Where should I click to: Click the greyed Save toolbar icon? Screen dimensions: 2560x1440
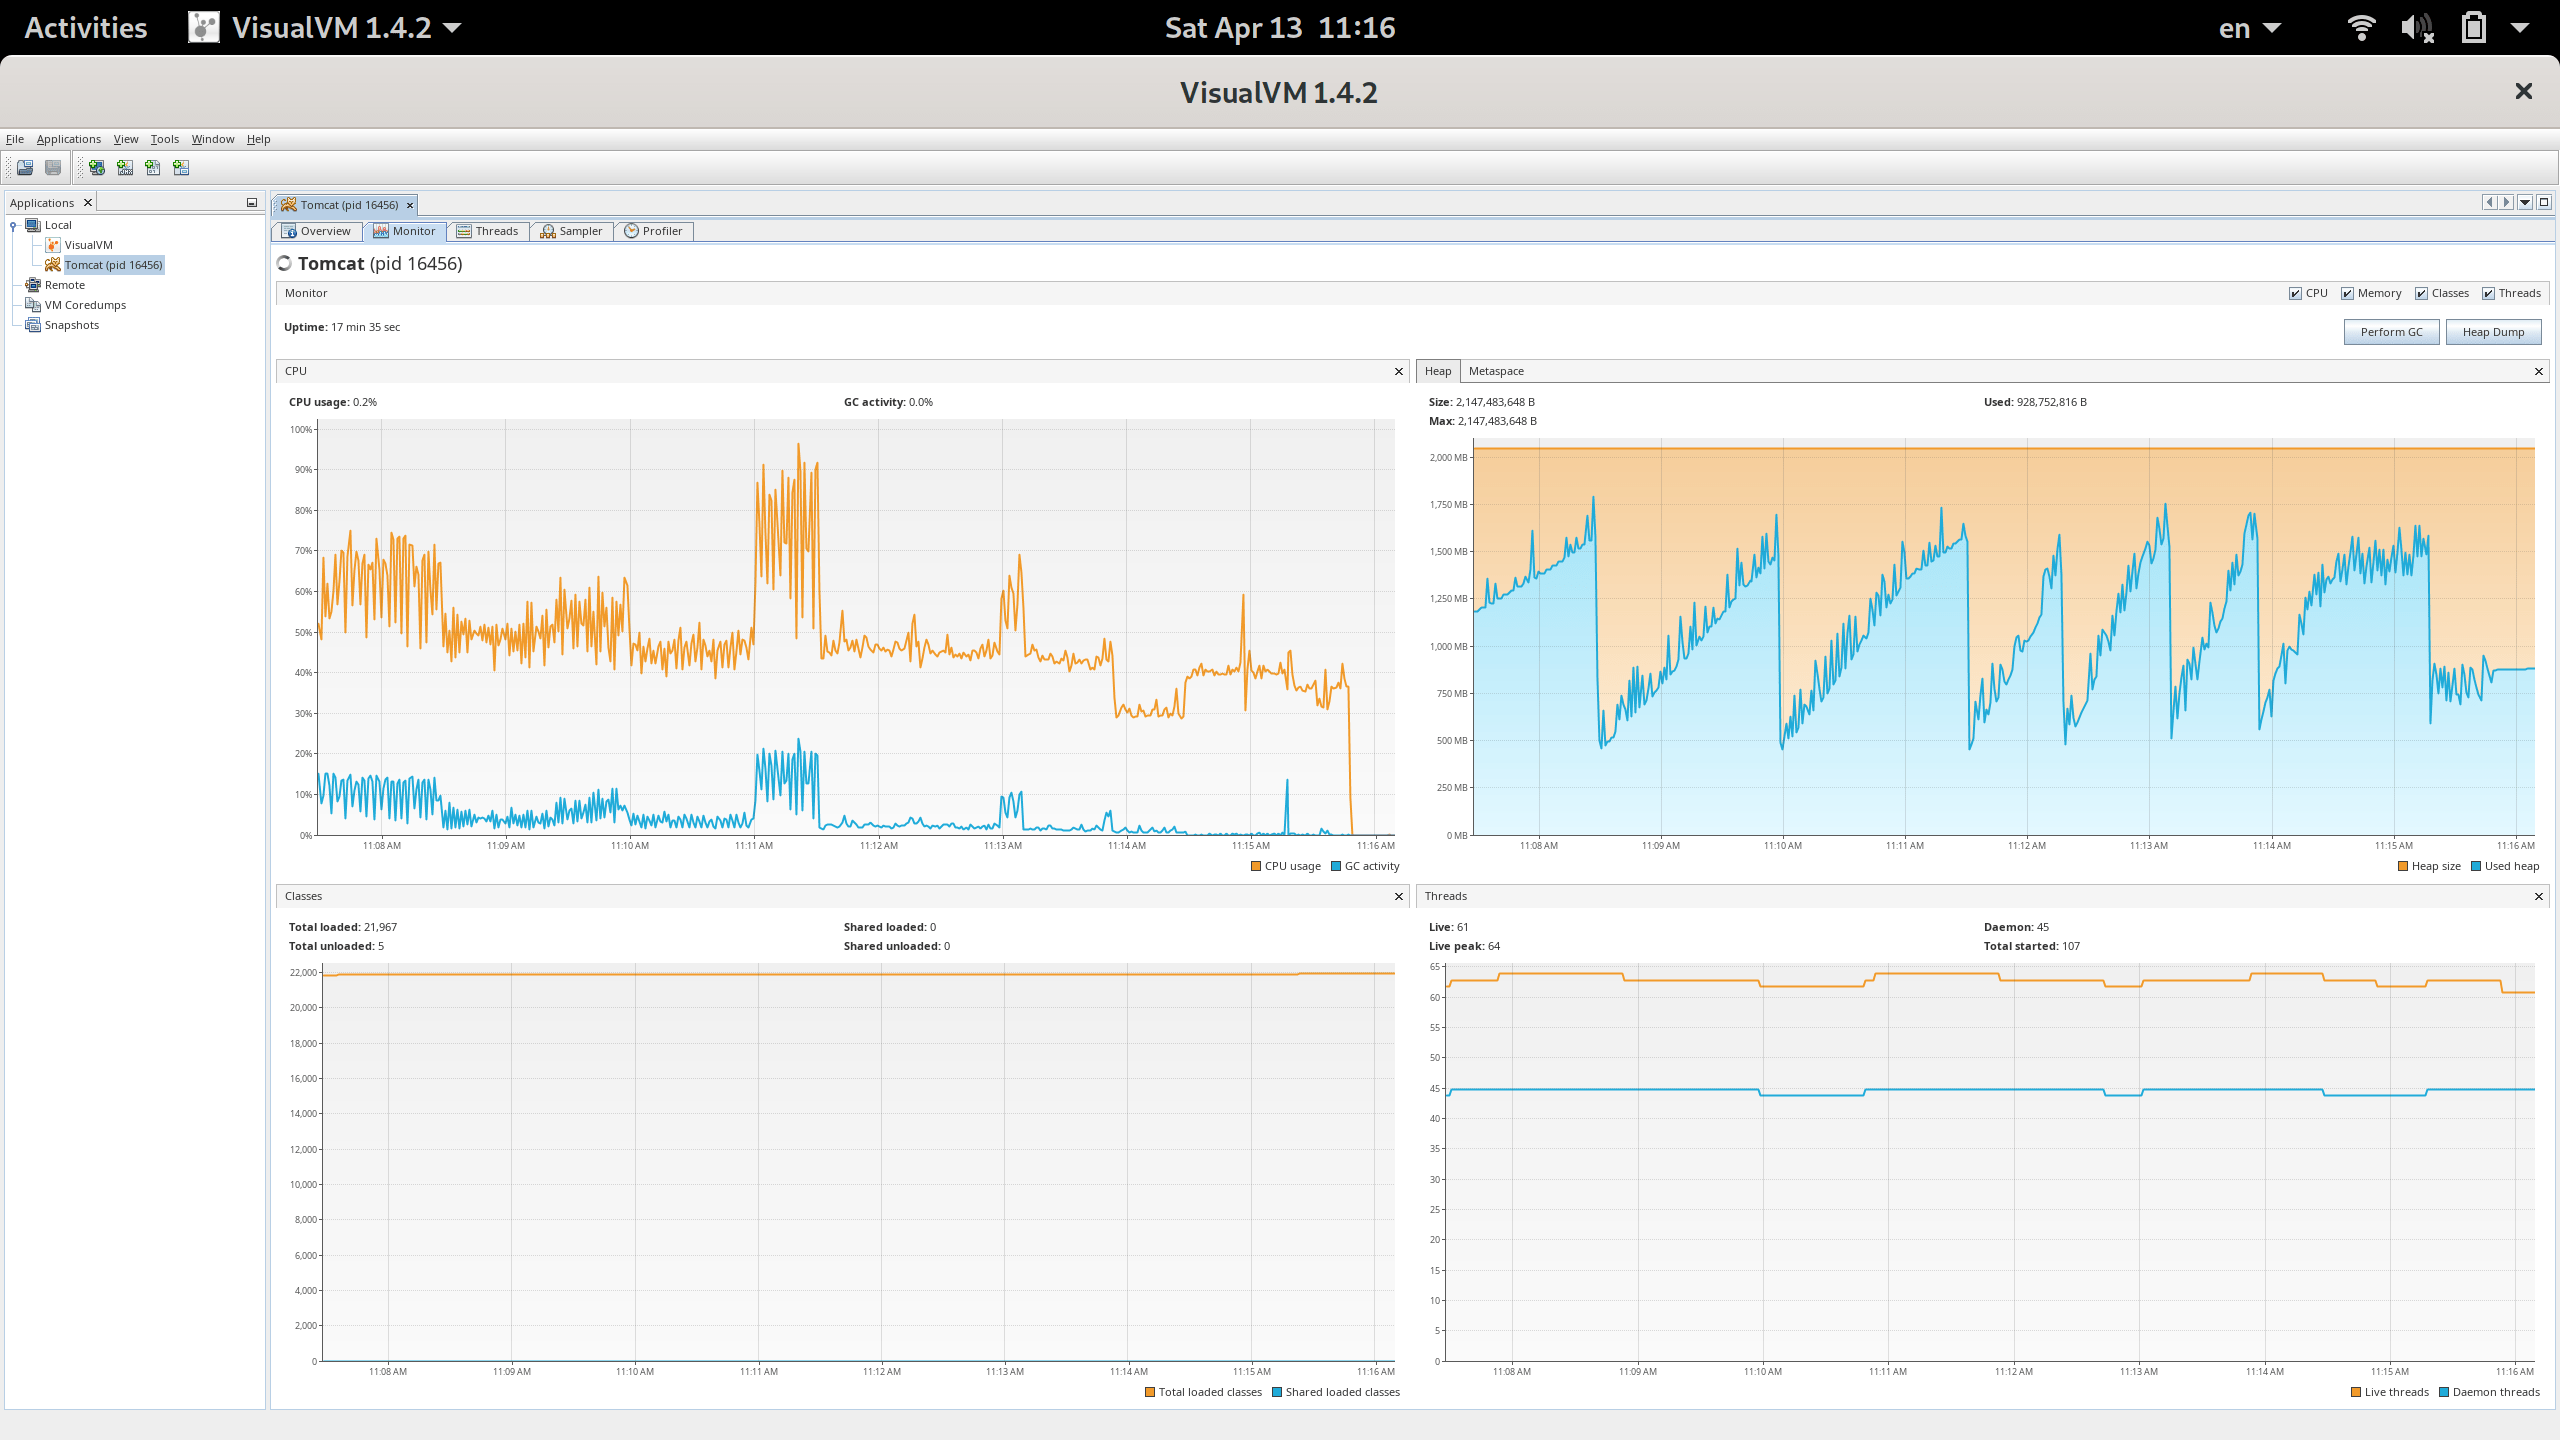[53, 168]
